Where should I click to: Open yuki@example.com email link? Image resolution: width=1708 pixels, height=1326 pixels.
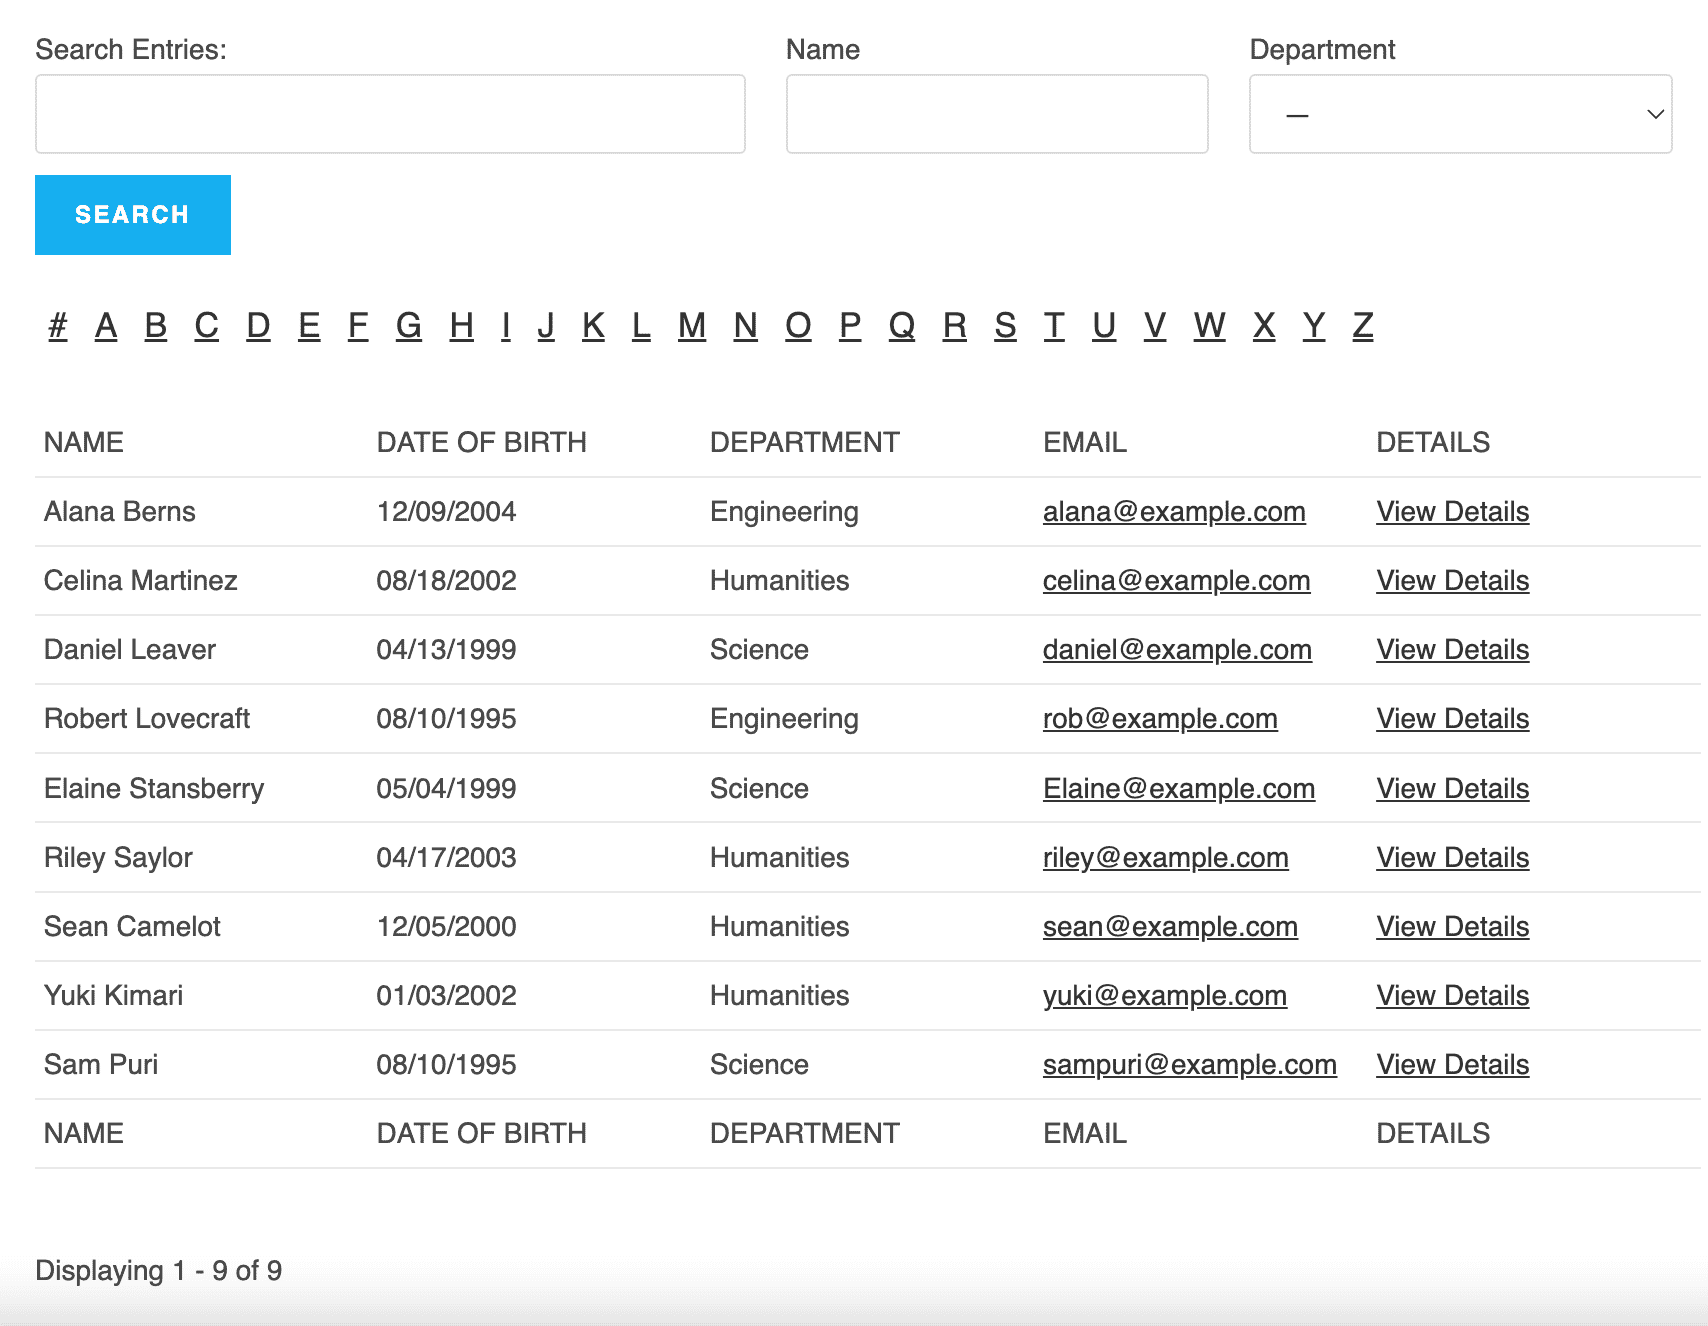pyautogui.click(x=1165, y=996)
